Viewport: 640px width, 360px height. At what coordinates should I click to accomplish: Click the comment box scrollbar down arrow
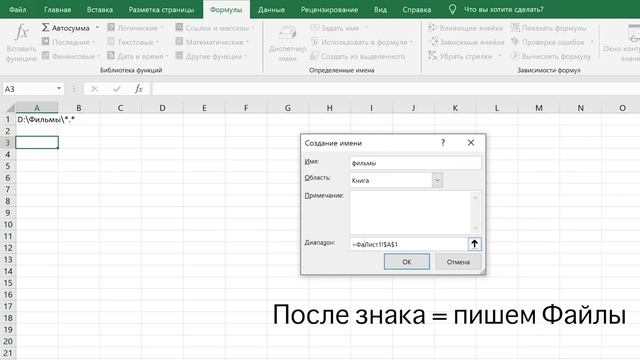tap(475, 228)
